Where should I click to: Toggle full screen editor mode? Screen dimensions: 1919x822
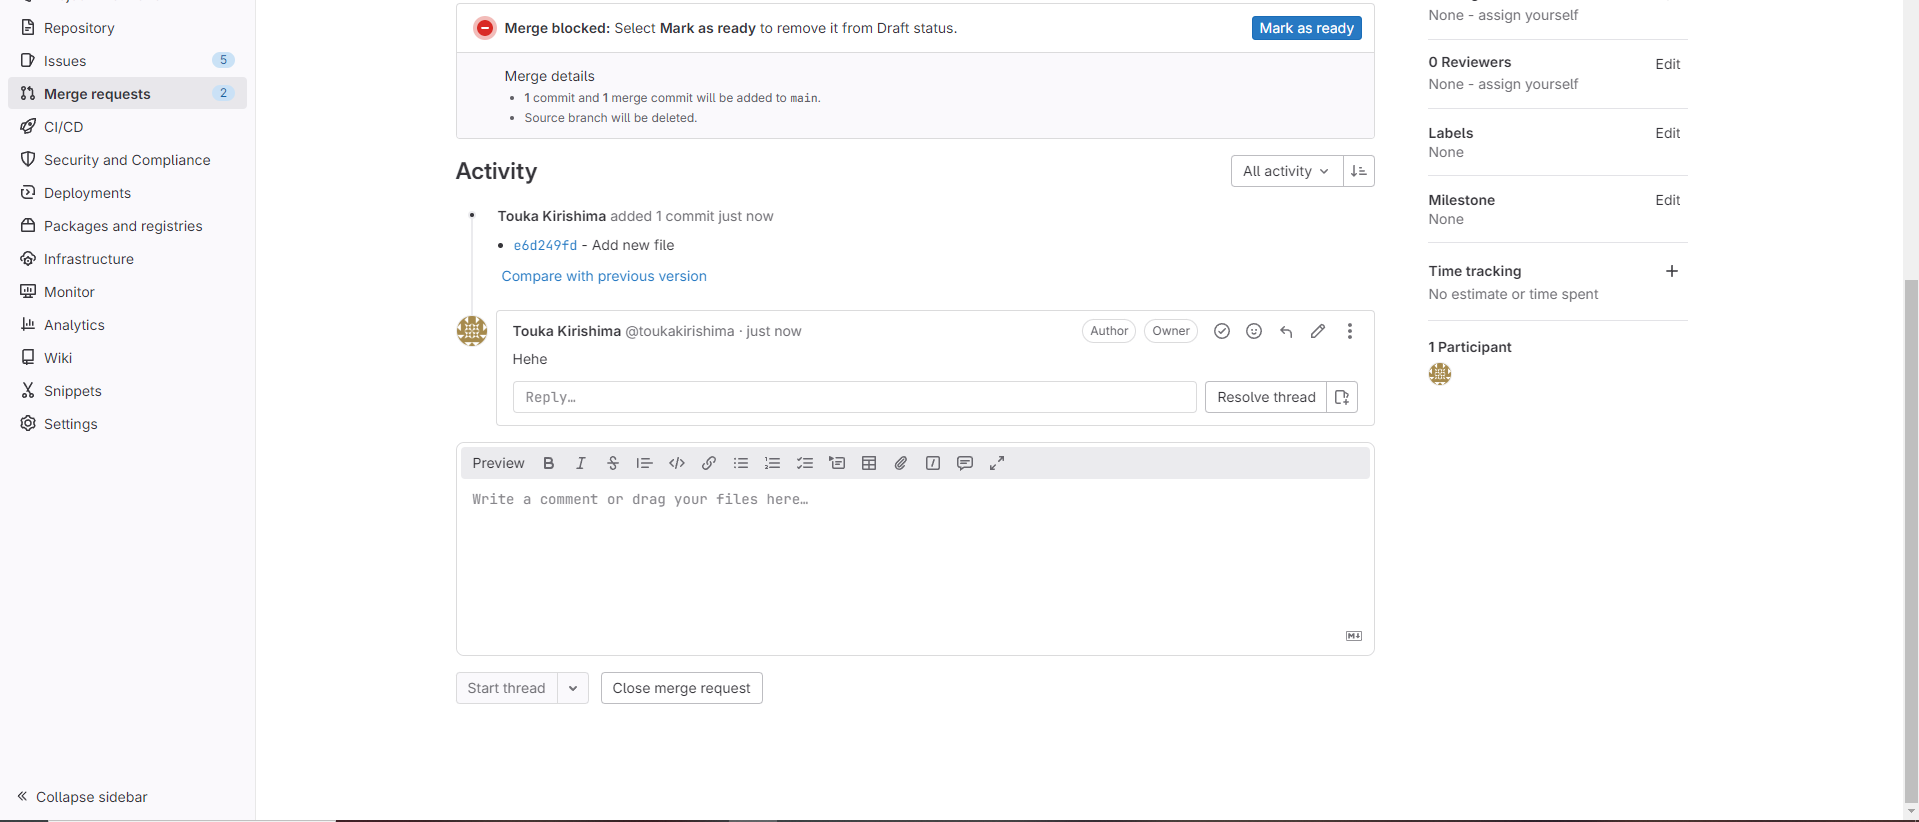(x=997, y=463)
